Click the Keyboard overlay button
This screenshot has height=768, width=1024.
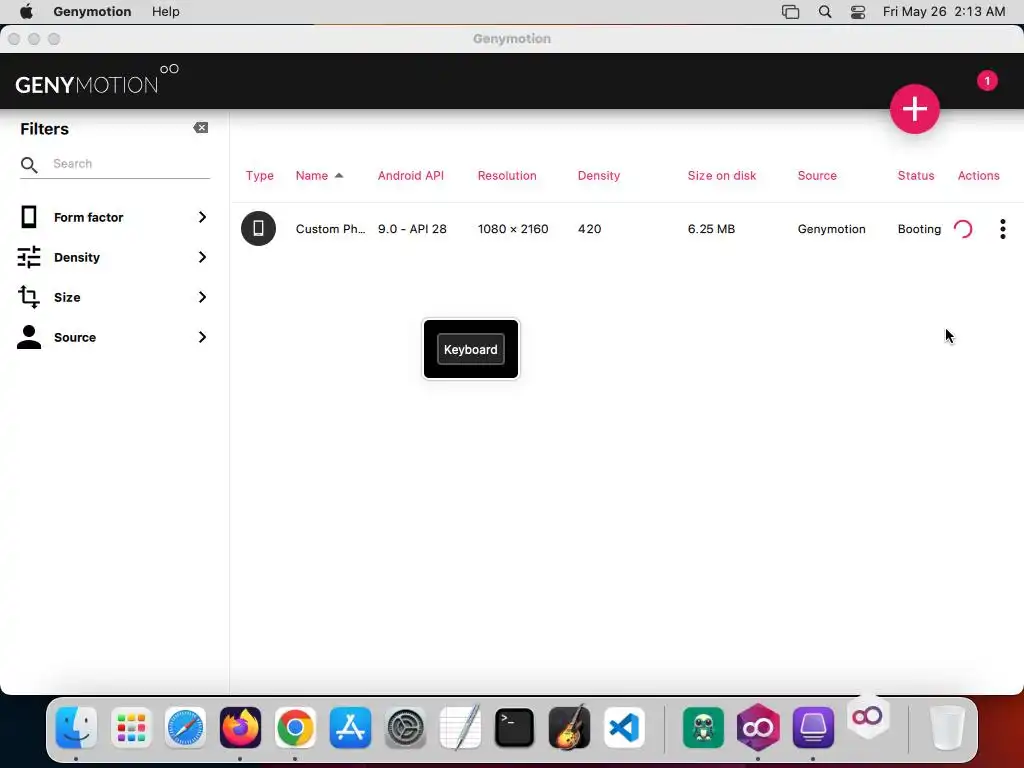pos(470,349)
